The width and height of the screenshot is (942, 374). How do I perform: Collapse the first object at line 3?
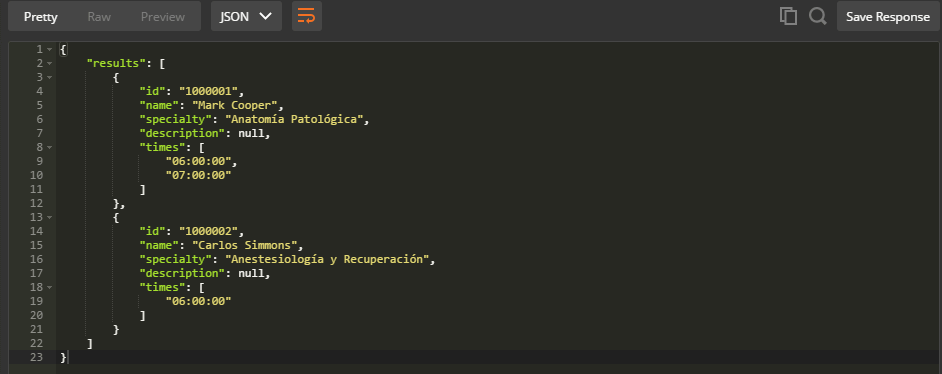(49, 77)
